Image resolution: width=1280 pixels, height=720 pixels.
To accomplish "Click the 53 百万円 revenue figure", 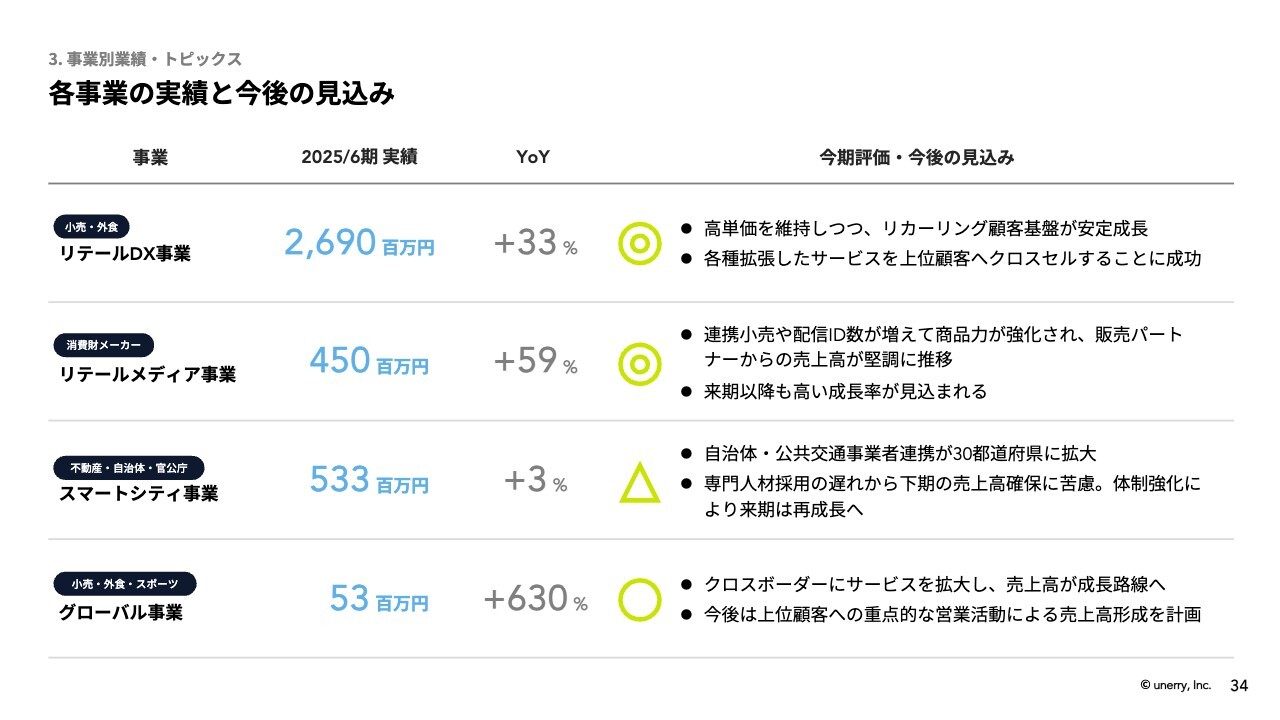I will click(379, 599).
